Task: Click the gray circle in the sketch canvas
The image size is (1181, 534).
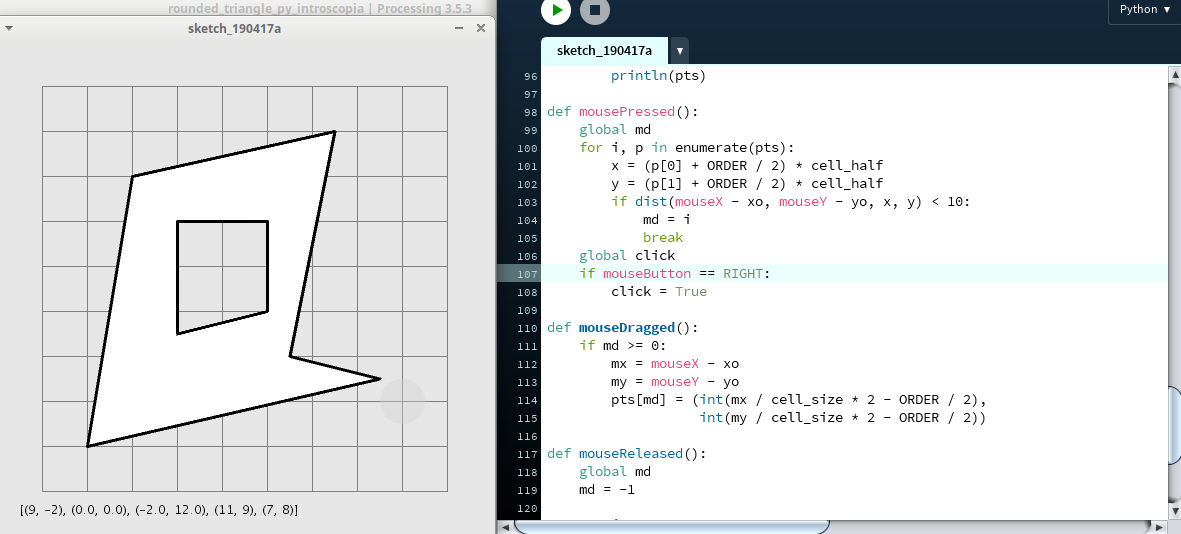Action: [x=402, y=401]
